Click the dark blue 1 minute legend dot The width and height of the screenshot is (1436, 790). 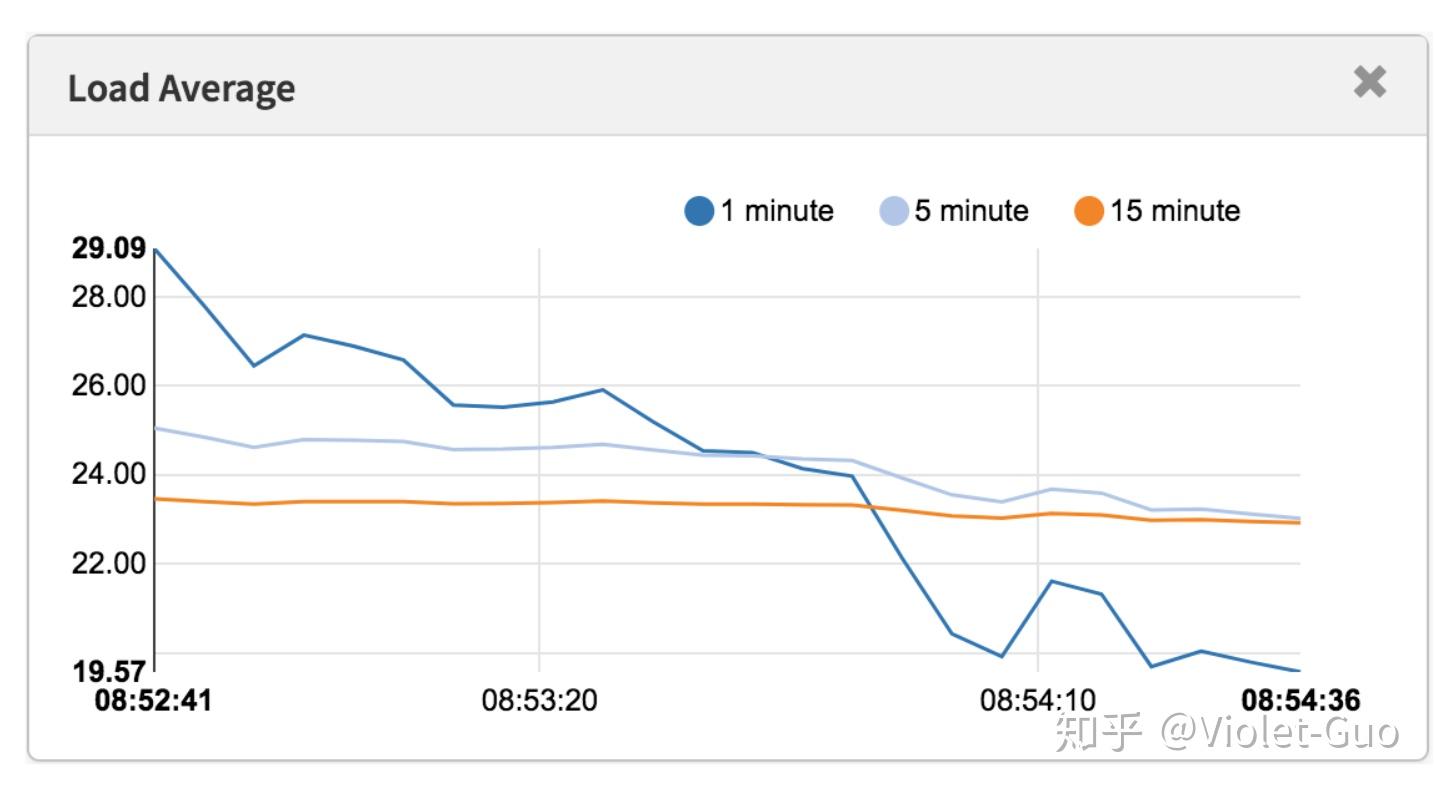699,211
